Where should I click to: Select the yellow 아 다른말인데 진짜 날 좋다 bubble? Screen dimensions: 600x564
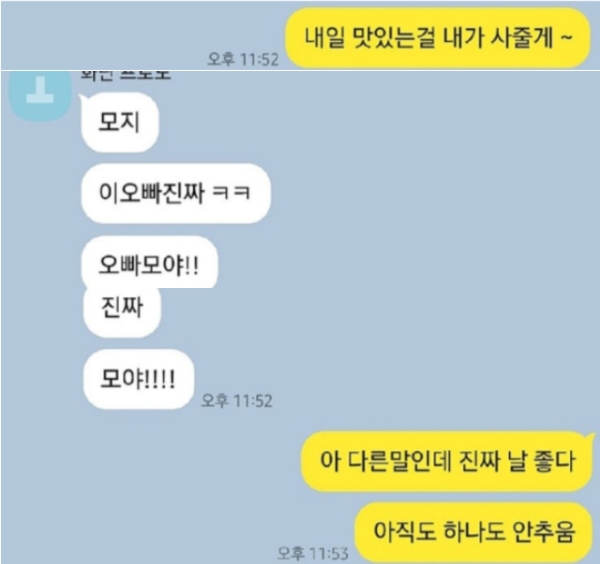(x=448, y=461)
